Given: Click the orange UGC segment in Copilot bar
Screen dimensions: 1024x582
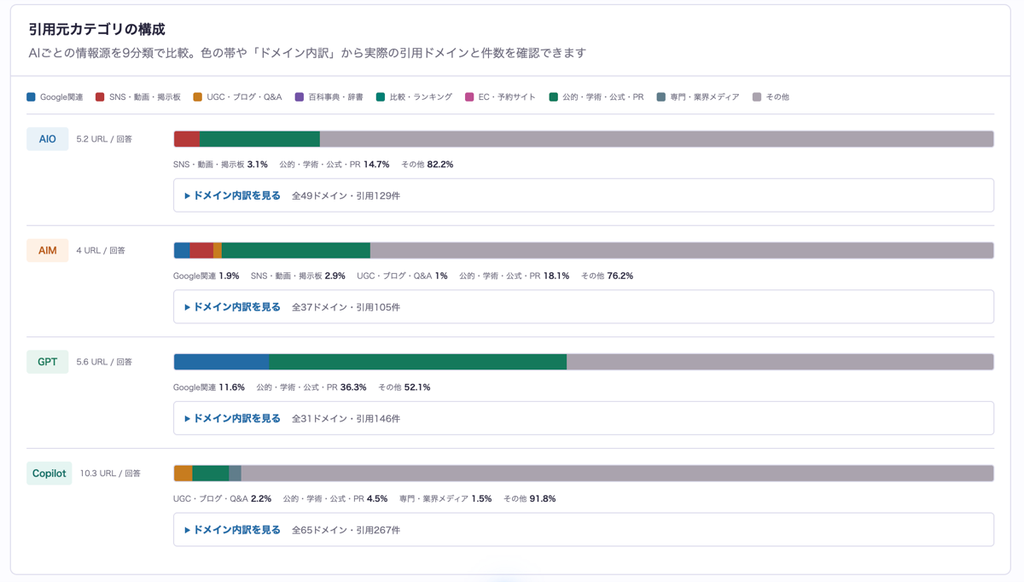Looking at the screenshot, I should pos(183,473).
